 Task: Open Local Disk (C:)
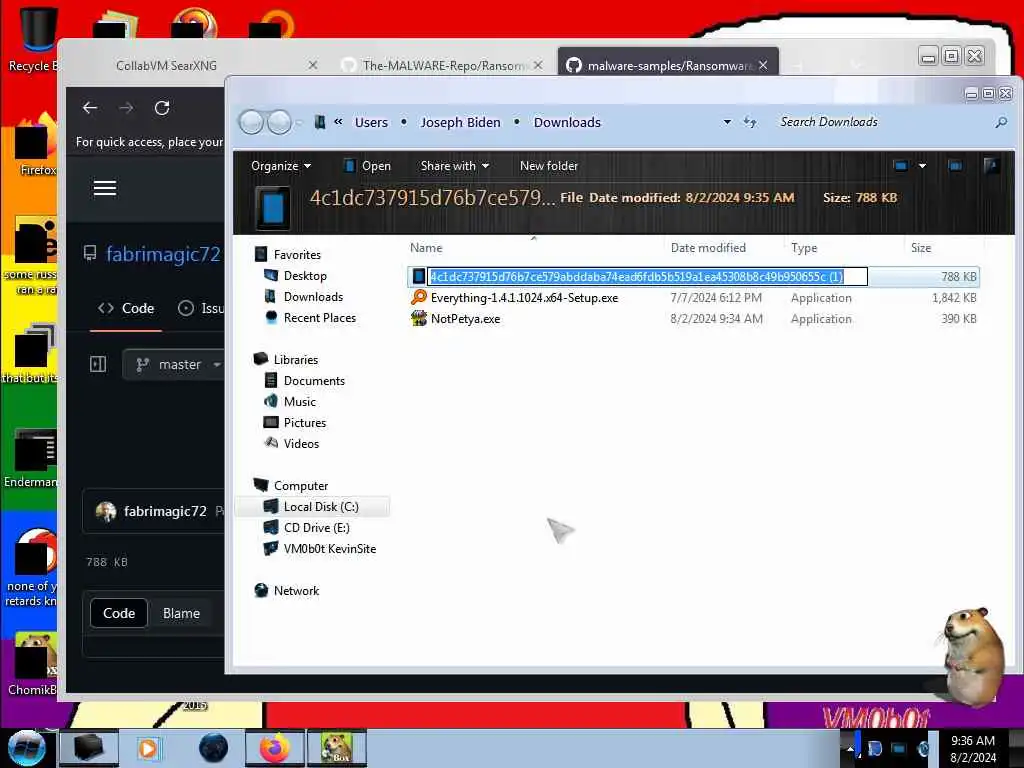pos(321,507)
